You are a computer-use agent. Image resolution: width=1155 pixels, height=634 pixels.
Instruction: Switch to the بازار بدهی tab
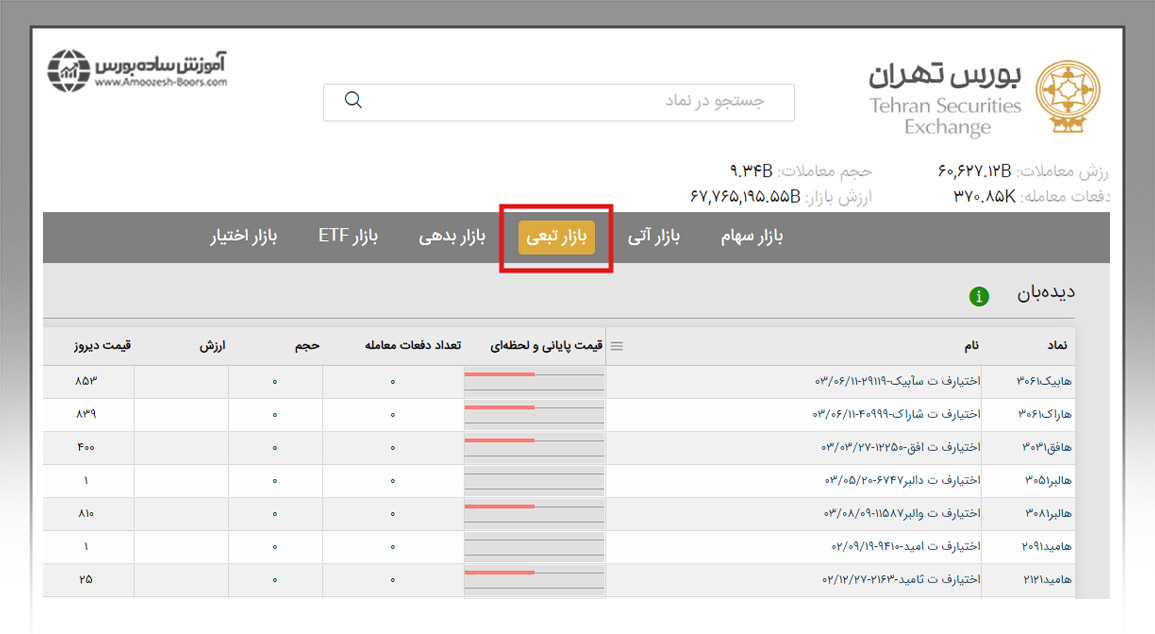click(451, 236)
